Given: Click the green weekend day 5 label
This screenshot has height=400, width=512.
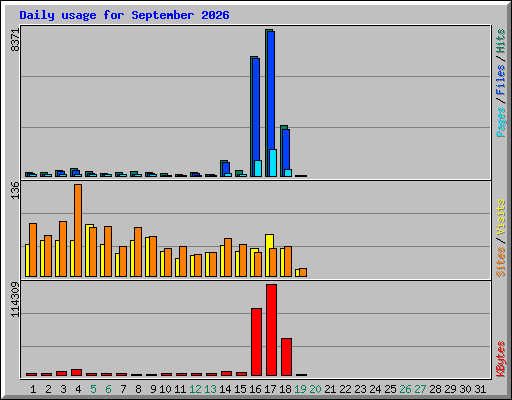Looking at the screenshot, I should click(x=93, y=389).
